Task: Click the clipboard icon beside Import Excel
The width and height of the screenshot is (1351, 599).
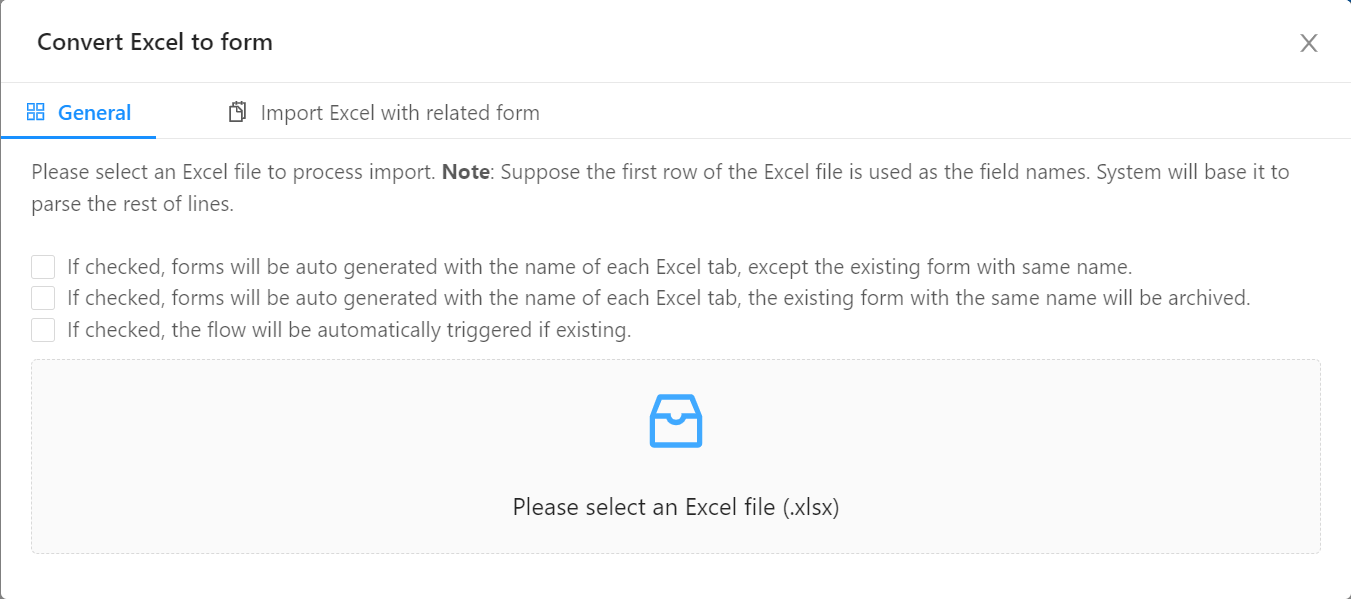Action: click(x=237, y=112)
